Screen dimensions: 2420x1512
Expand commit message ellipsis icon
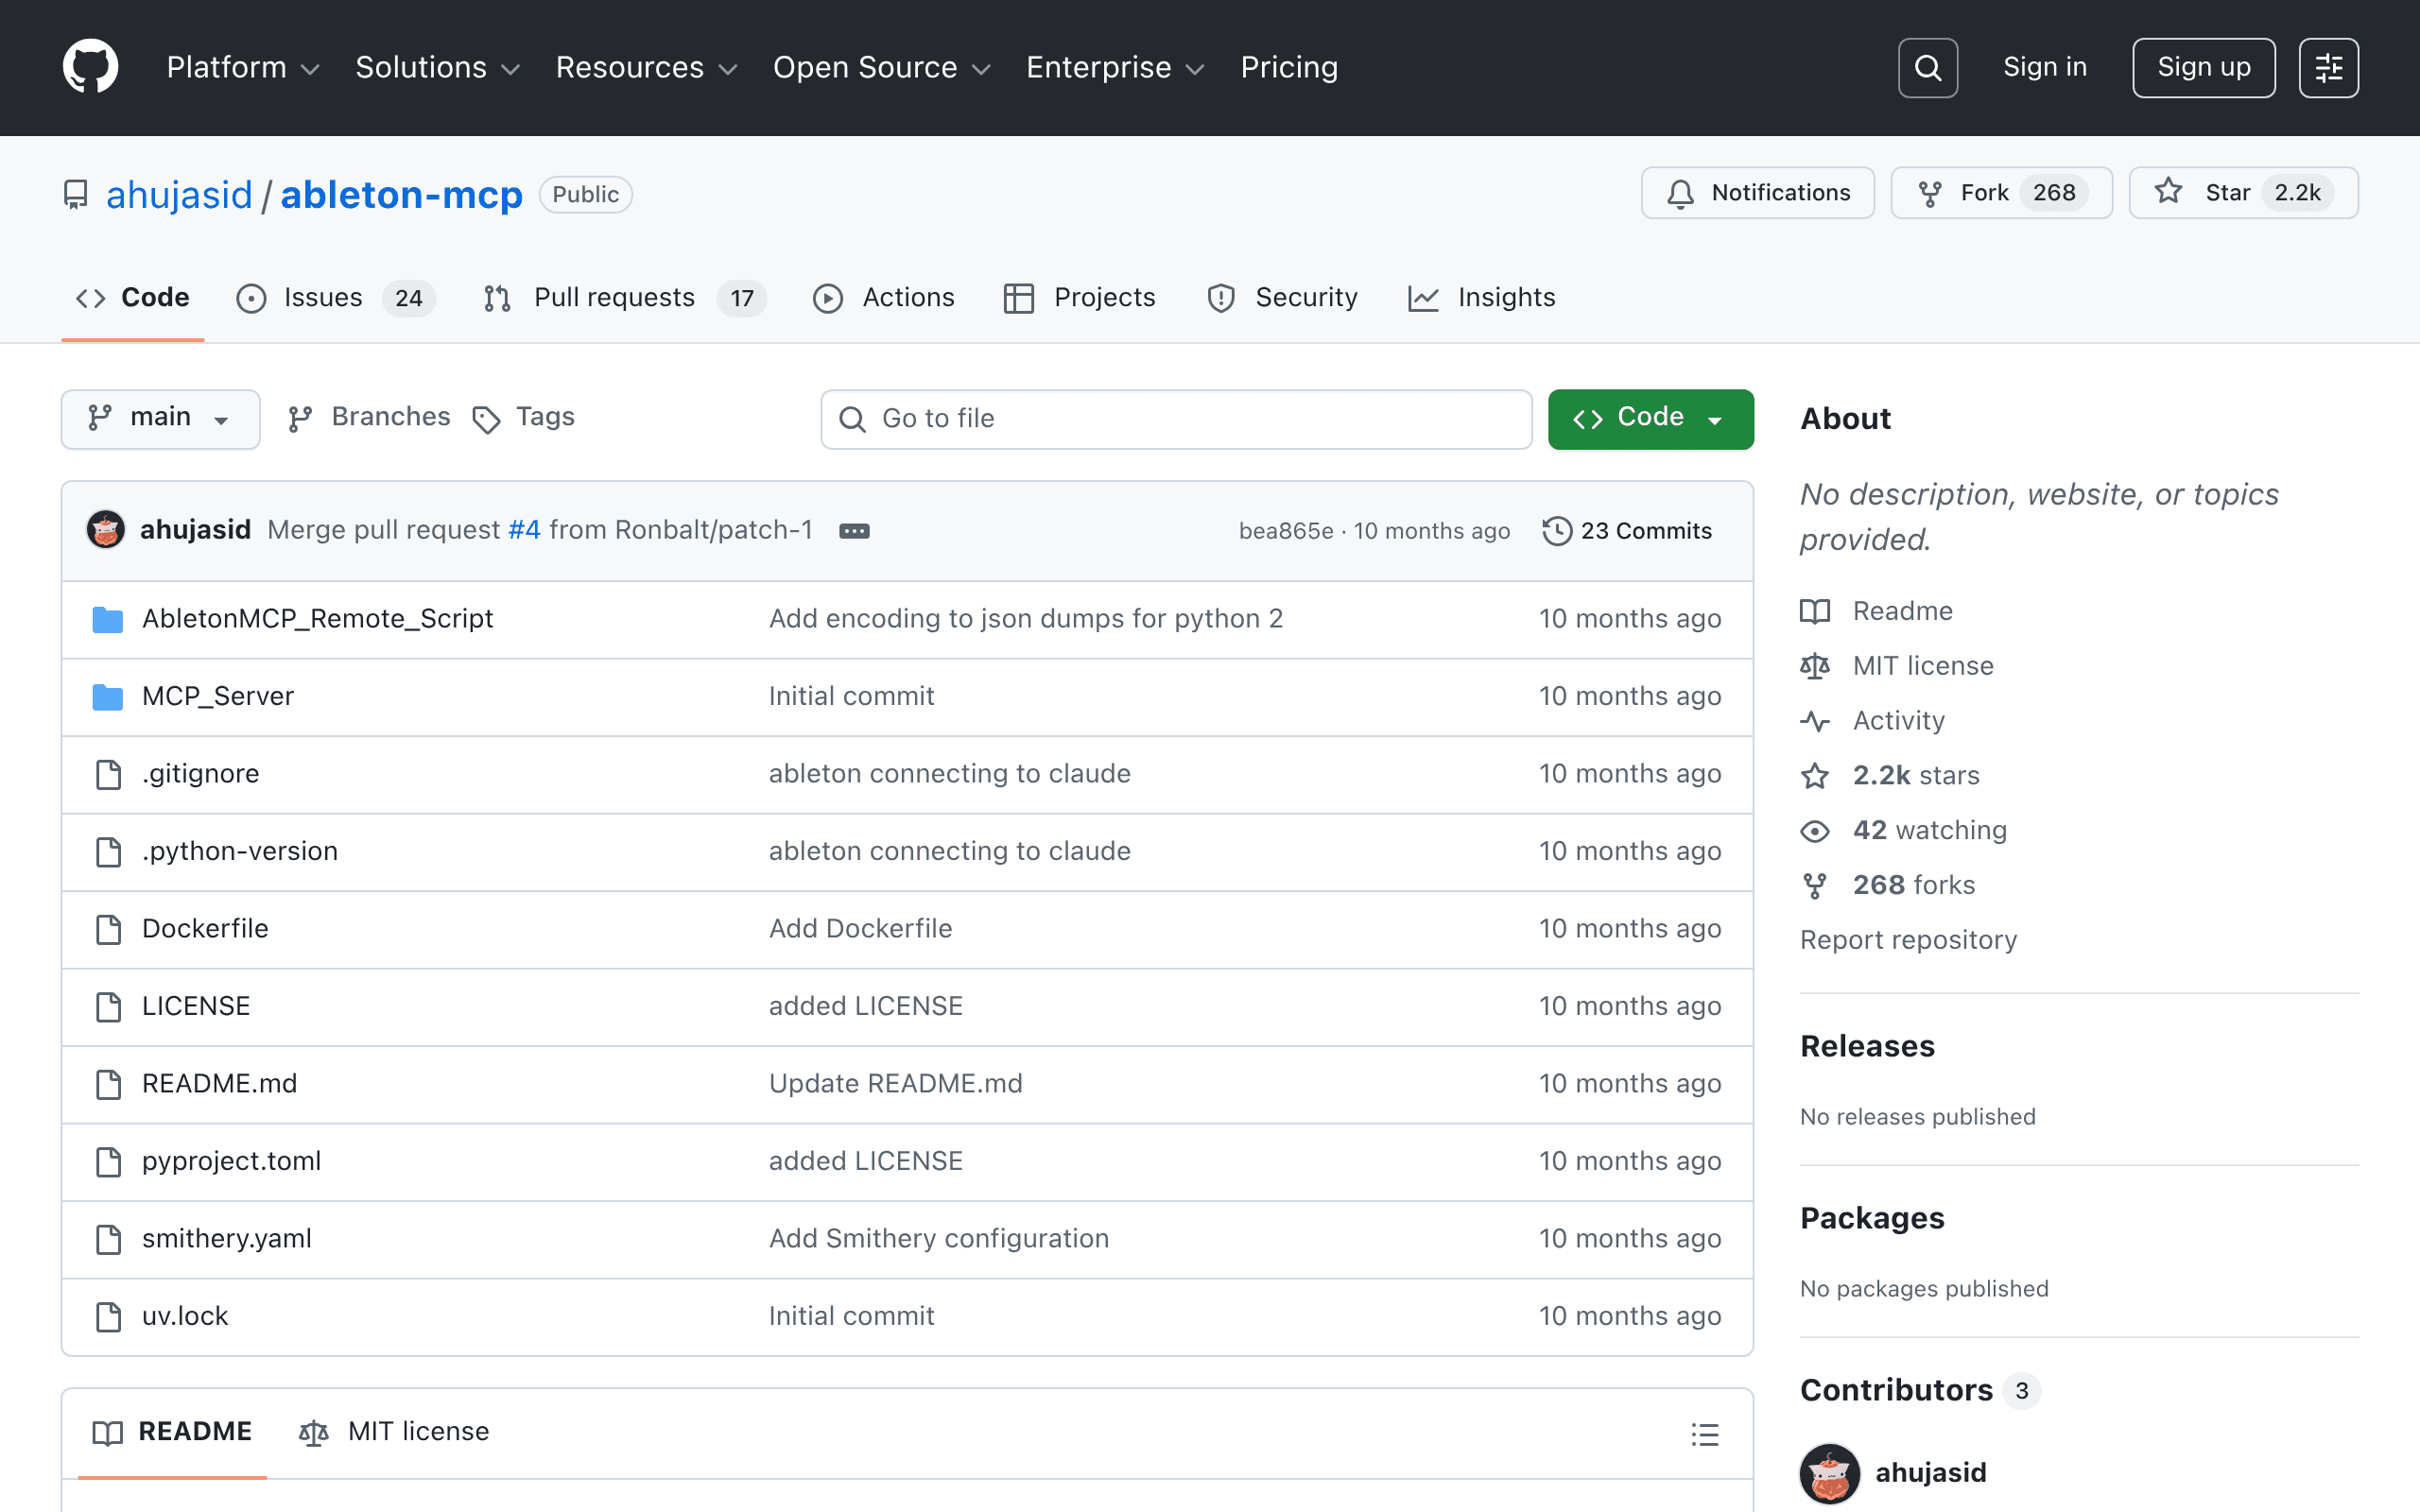tap(854, 531)
